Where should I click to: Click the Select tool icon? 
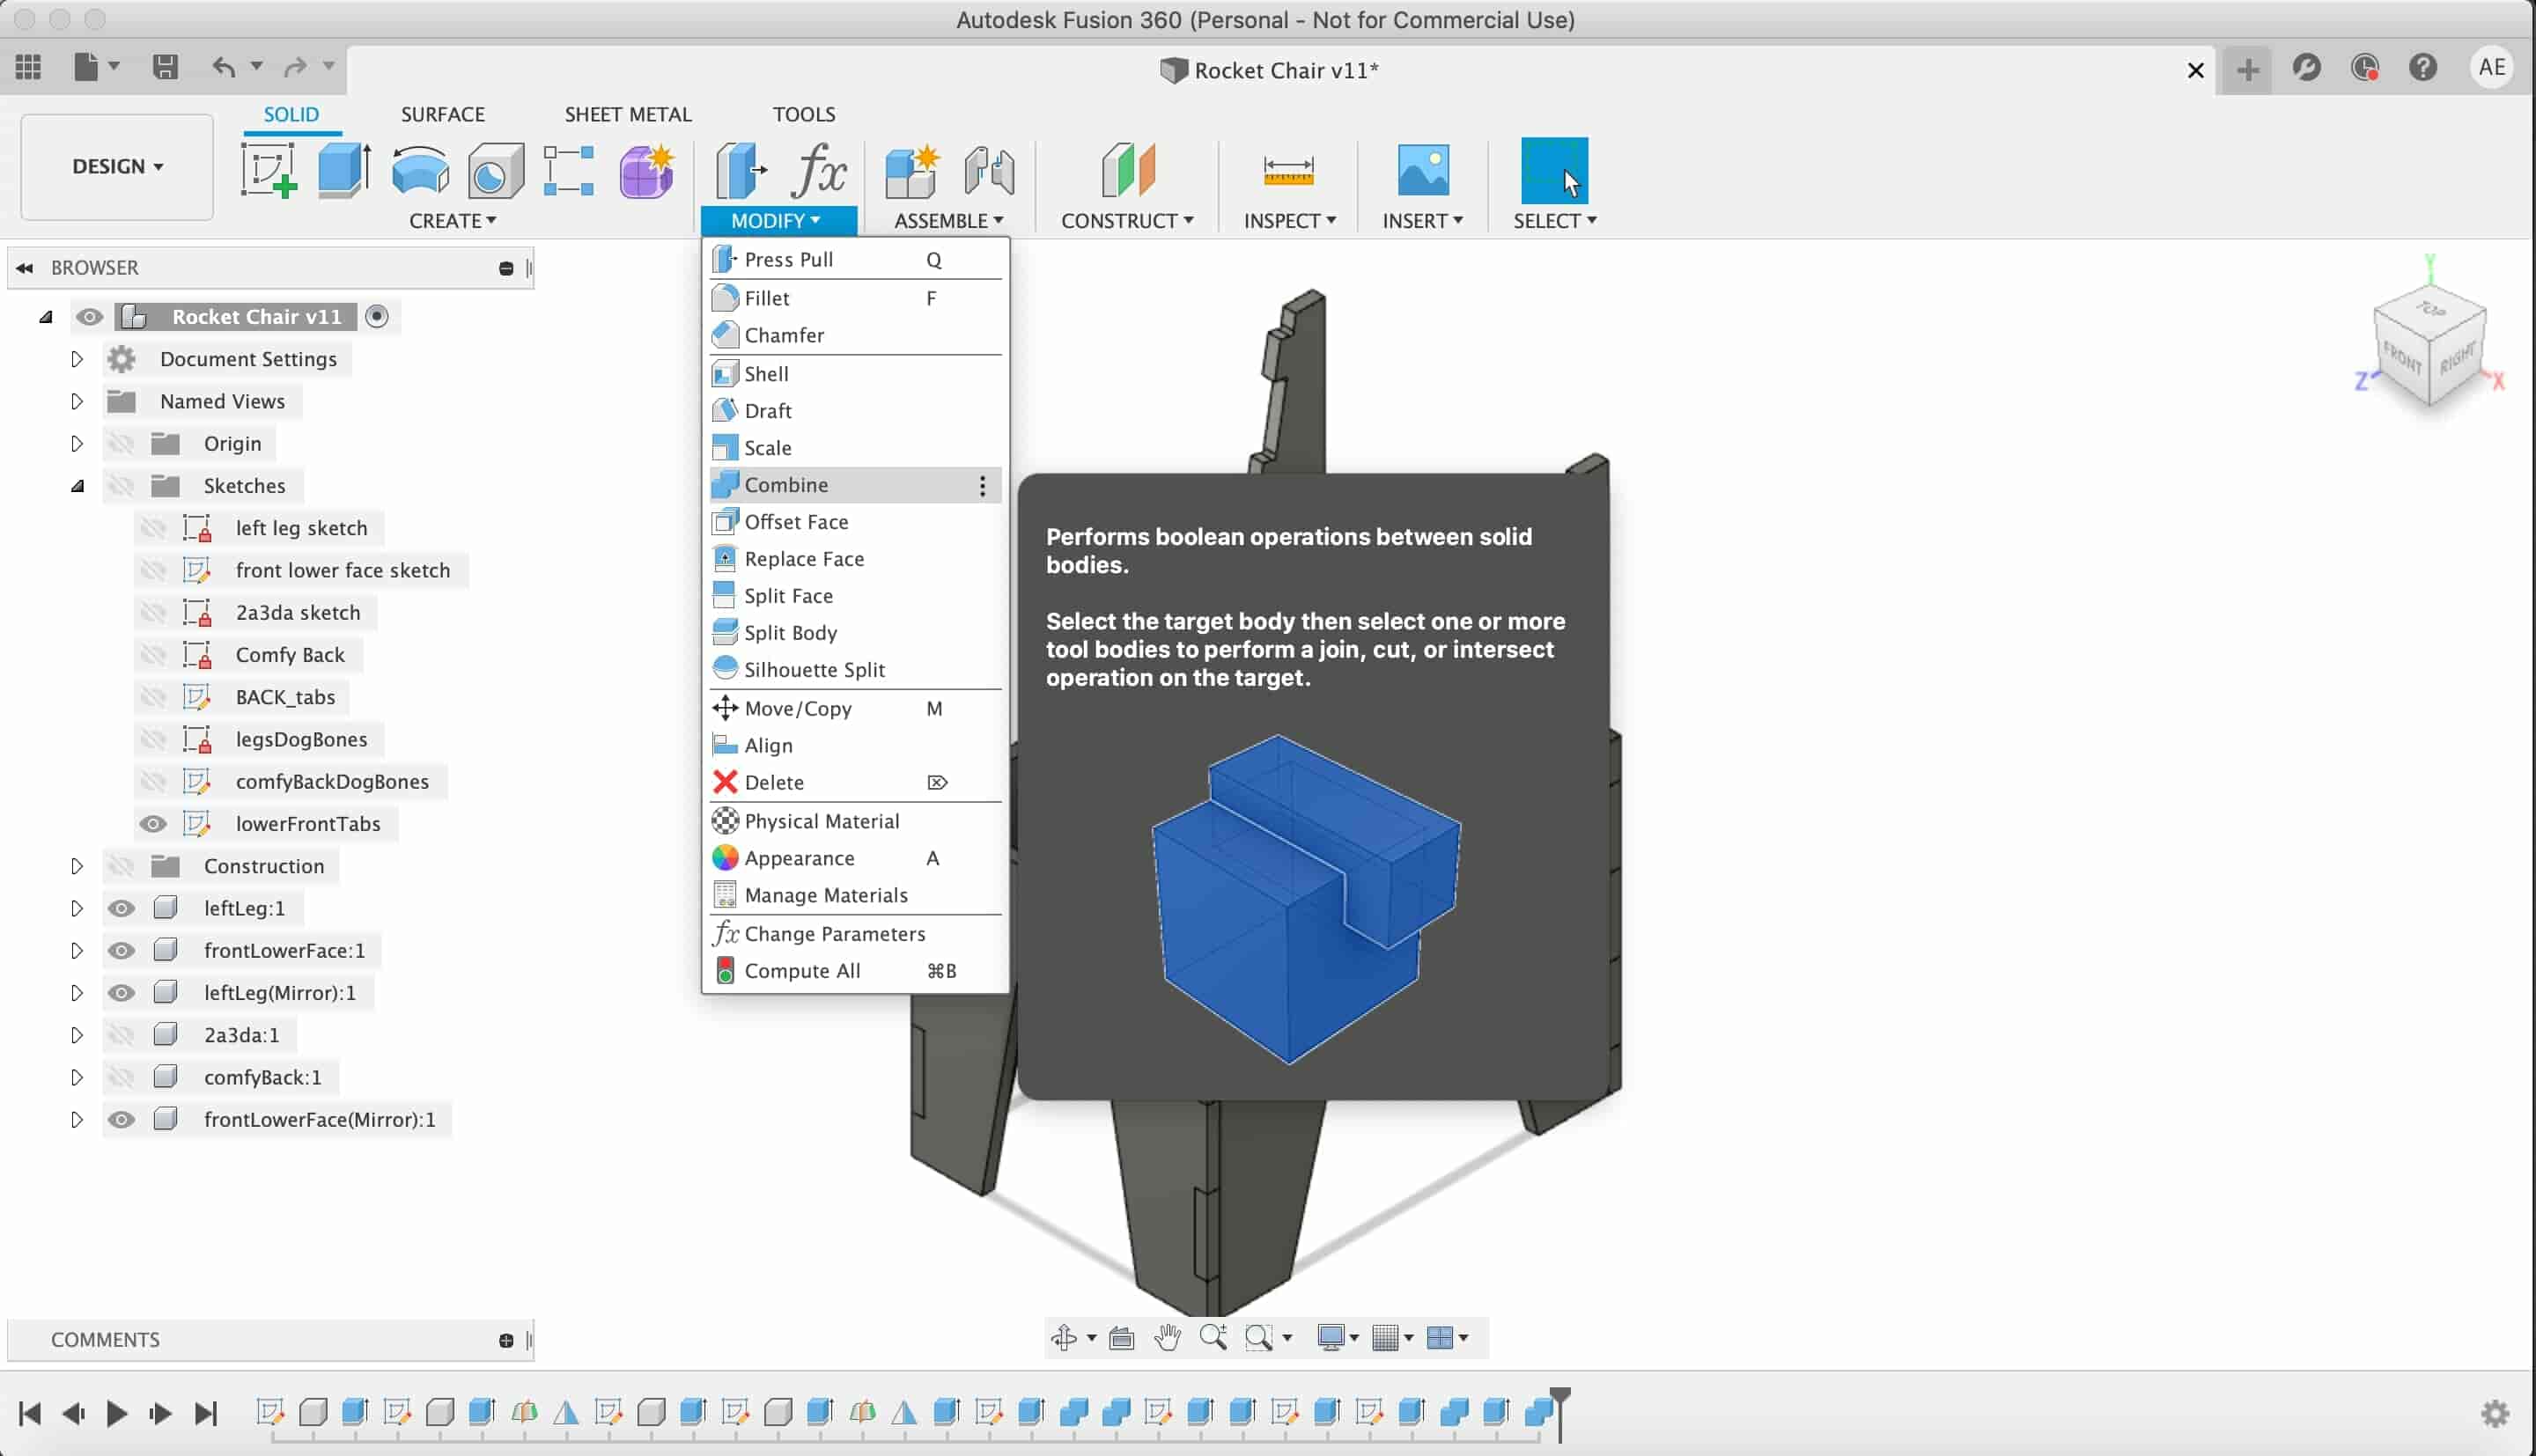pos(1554,170)
